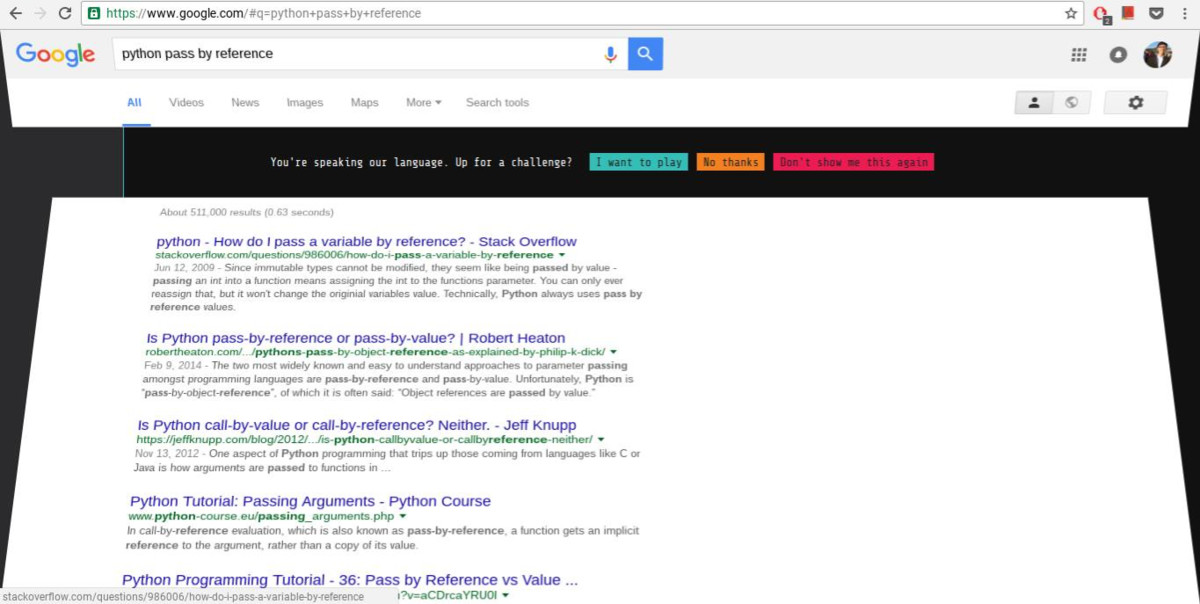Open the red extension icon with badge
This screenshot has height=604, width=1200.
pos(1101,14)
